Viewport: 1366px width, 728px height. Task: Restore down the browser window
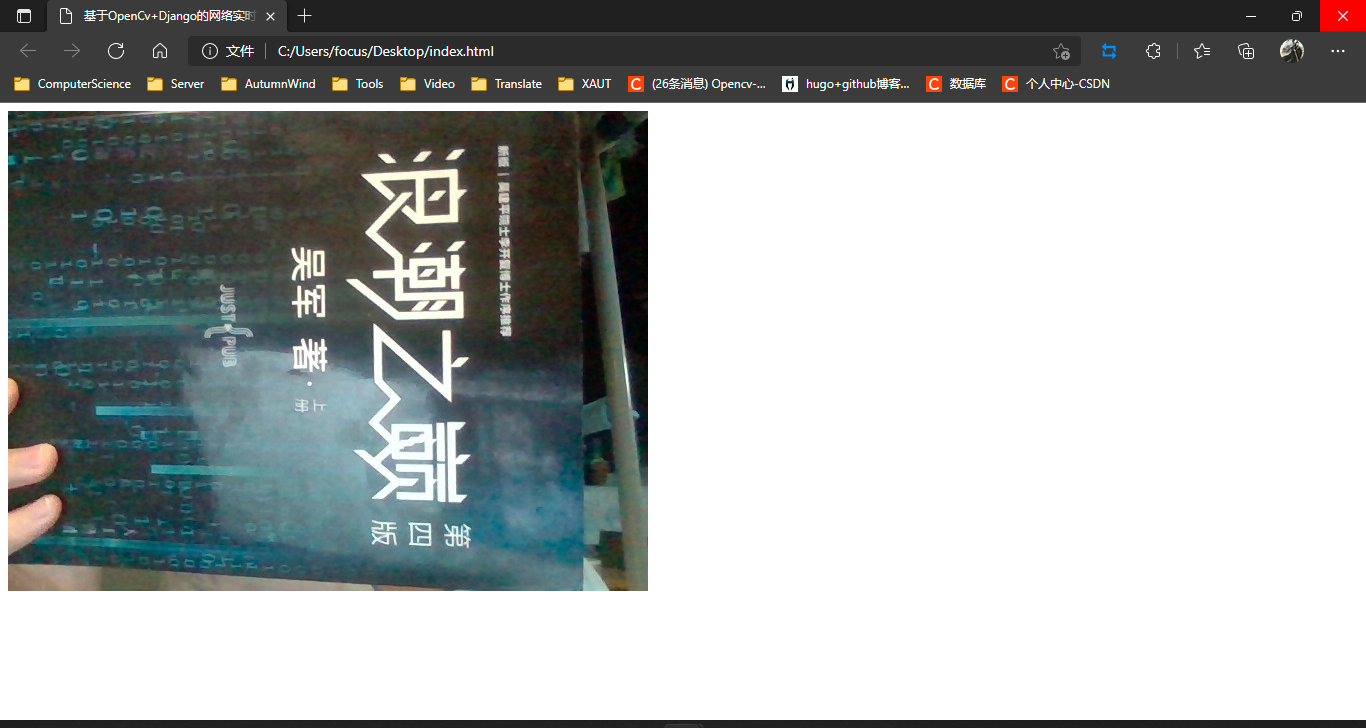point(1297,16)
